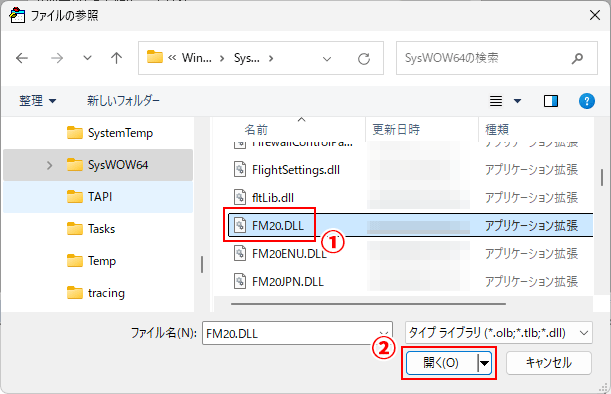Open the address bar history dropdown
Image resolution: width=611 pixels, height=394 pixels.
[x=327, y=59]
